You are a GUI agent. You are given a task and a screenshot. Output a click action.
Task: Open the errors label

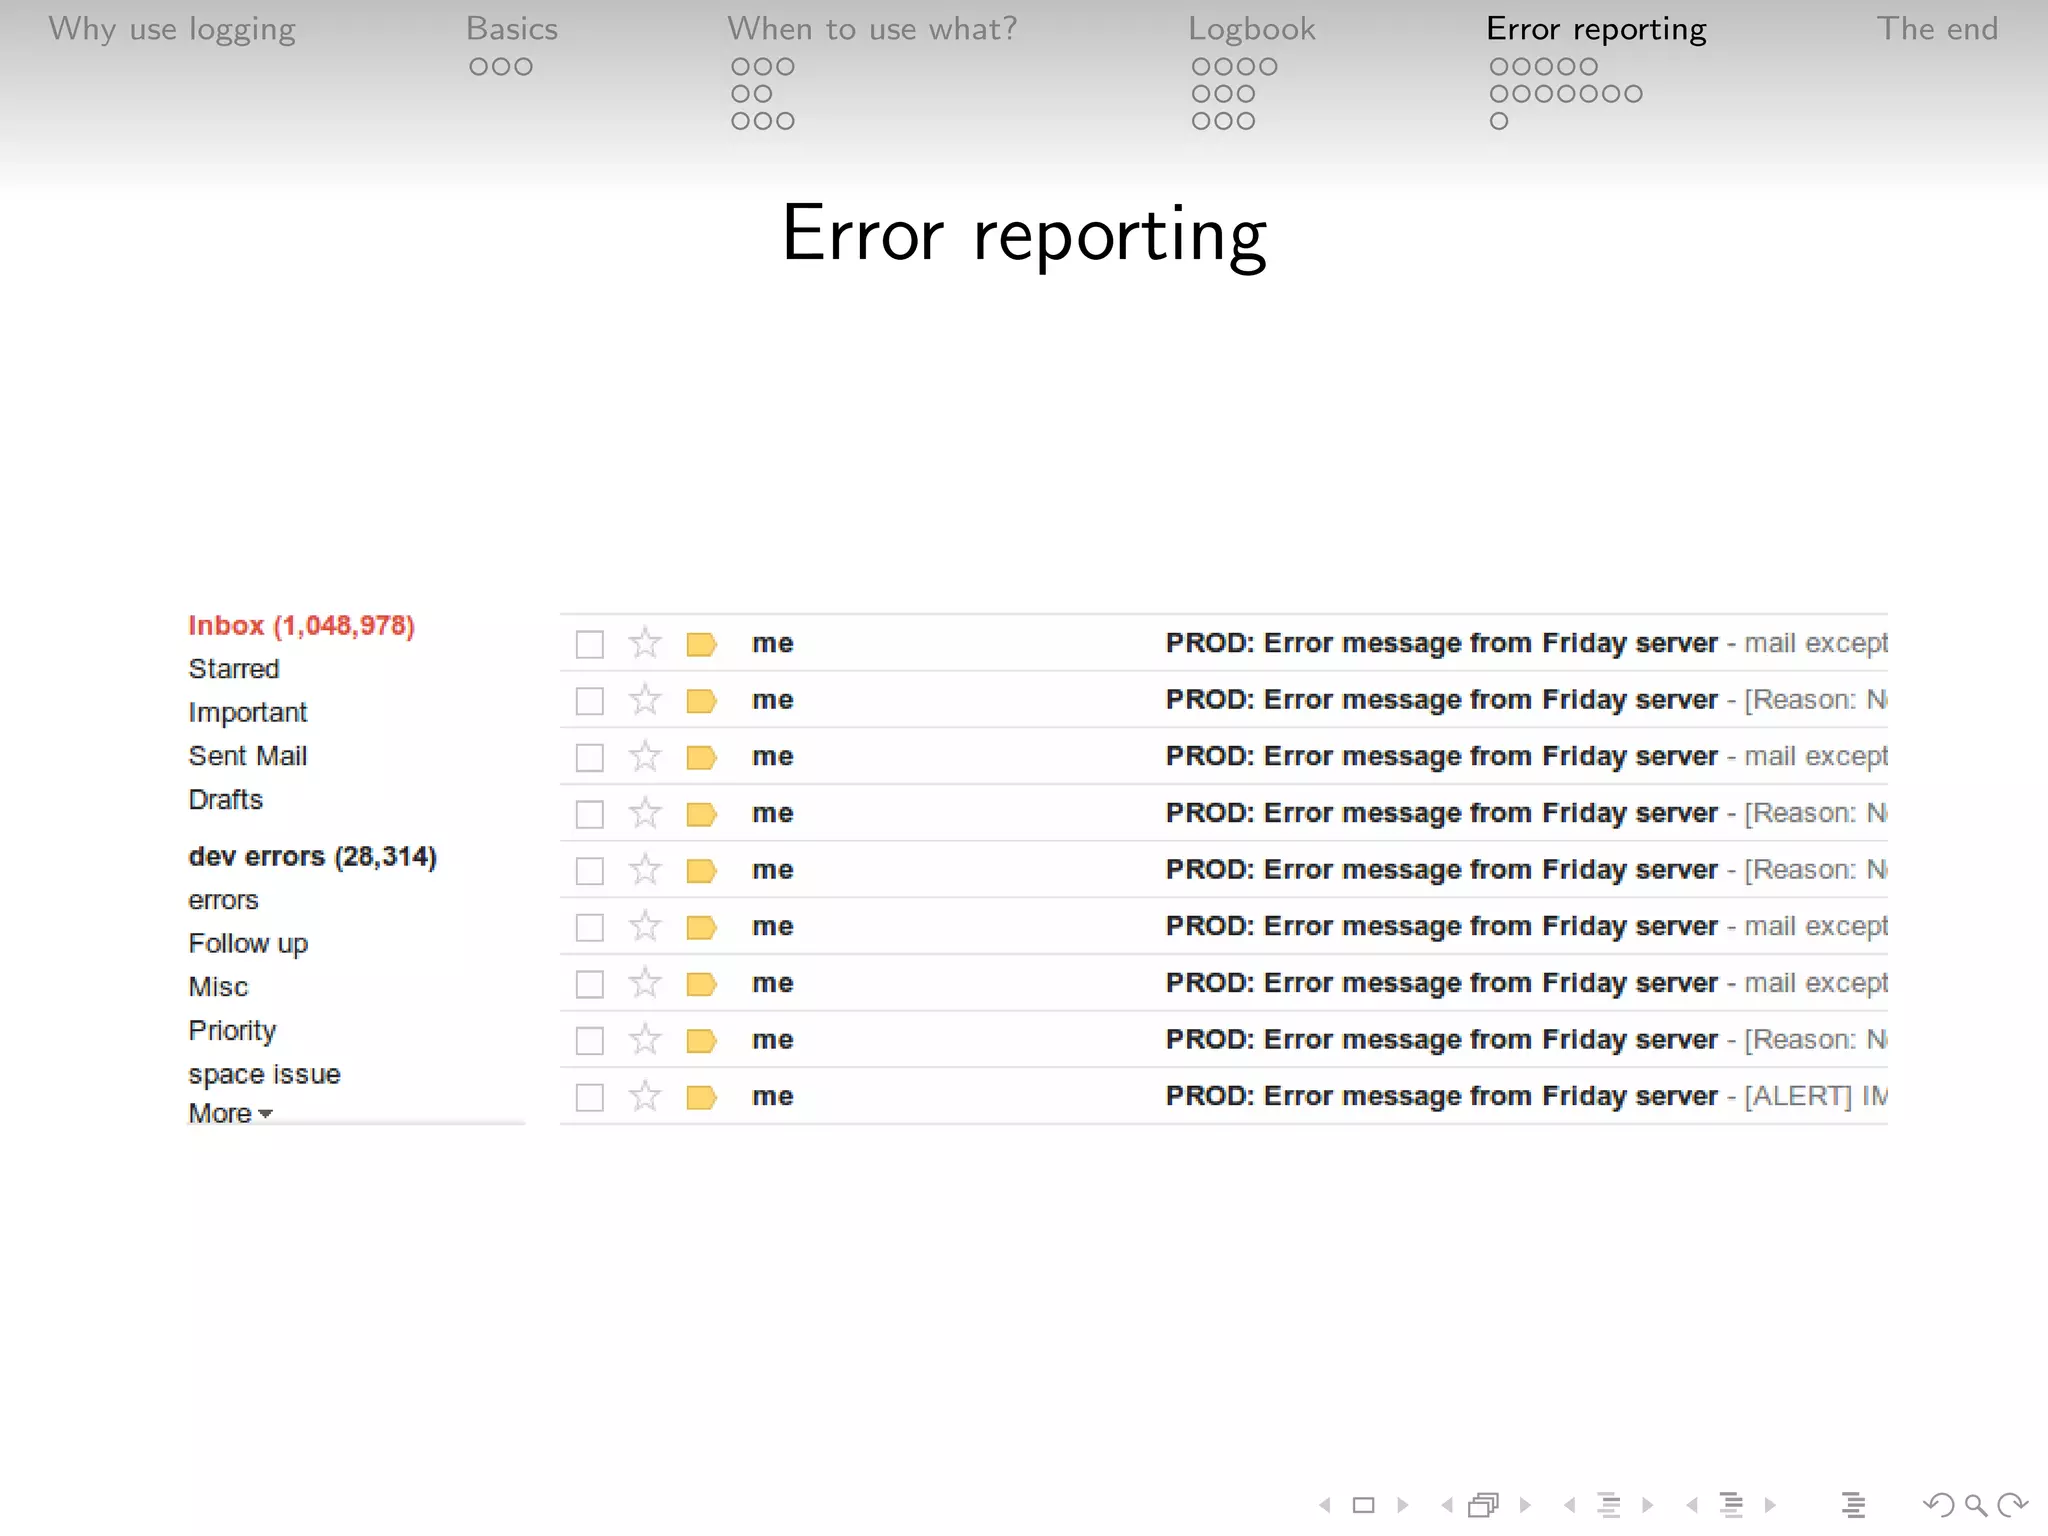224,901
